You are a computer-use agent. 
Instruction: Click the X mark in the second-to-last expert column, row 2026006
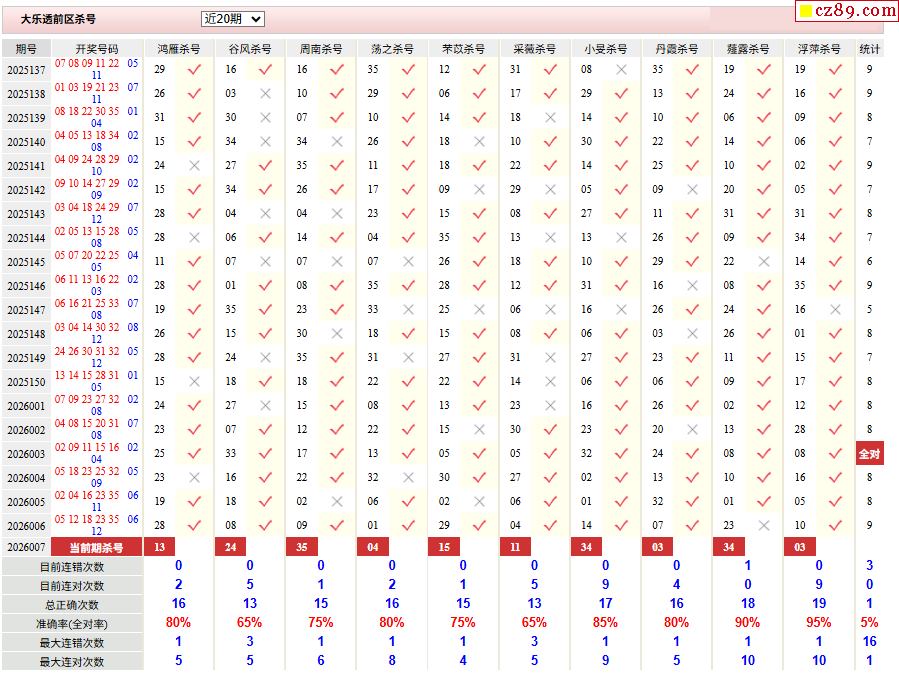pyautogui.click(x=764, y=525)
